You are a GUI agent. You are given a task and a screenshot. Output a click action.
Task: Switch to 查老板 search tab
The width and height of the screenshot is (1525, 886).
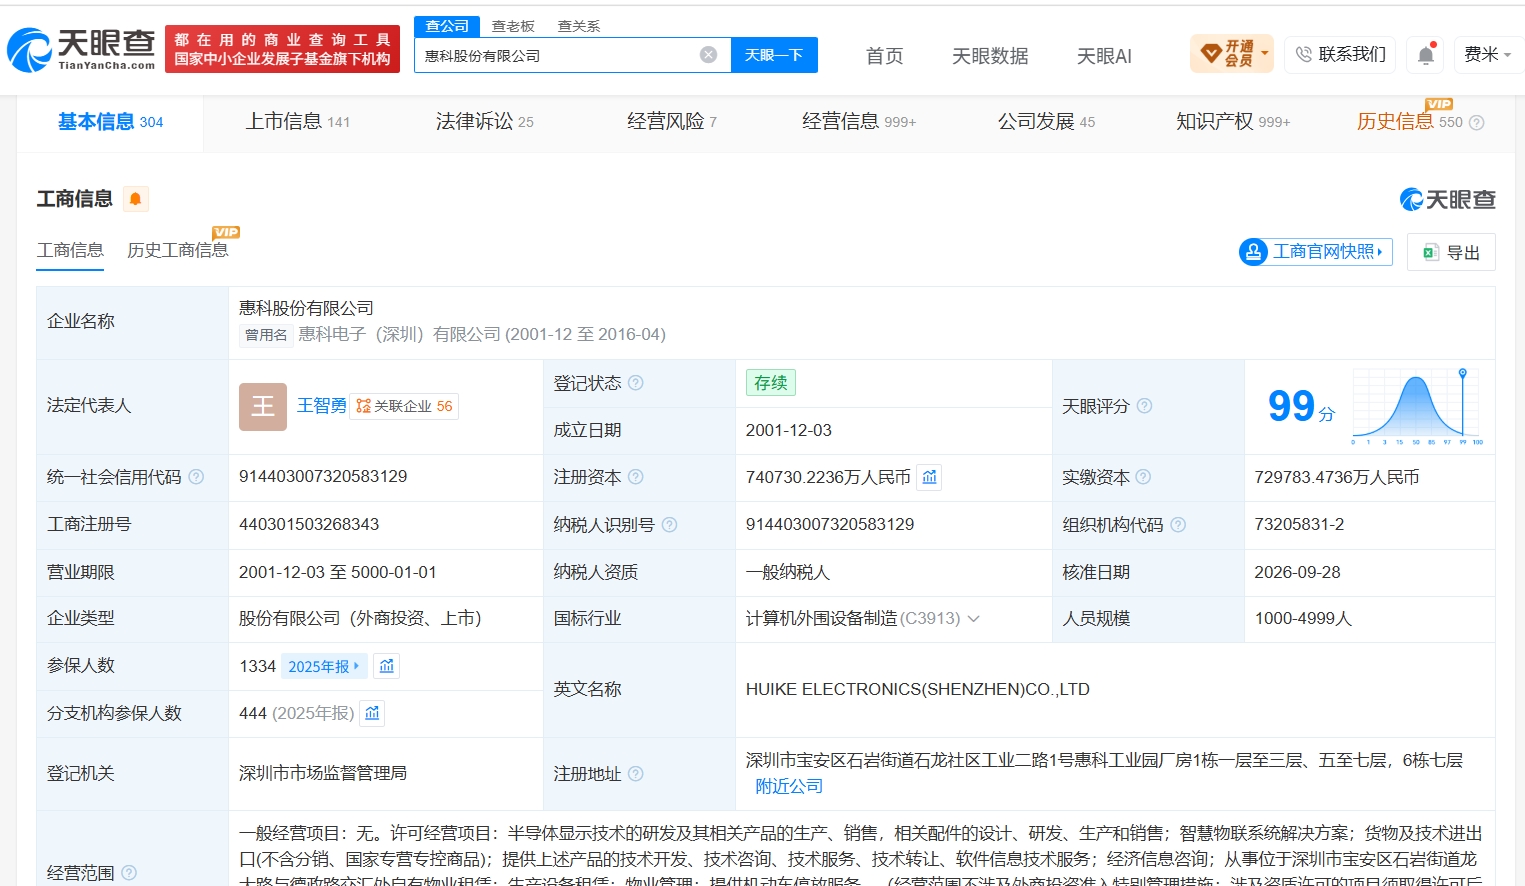pyautogui.click(x=513, y=26)
